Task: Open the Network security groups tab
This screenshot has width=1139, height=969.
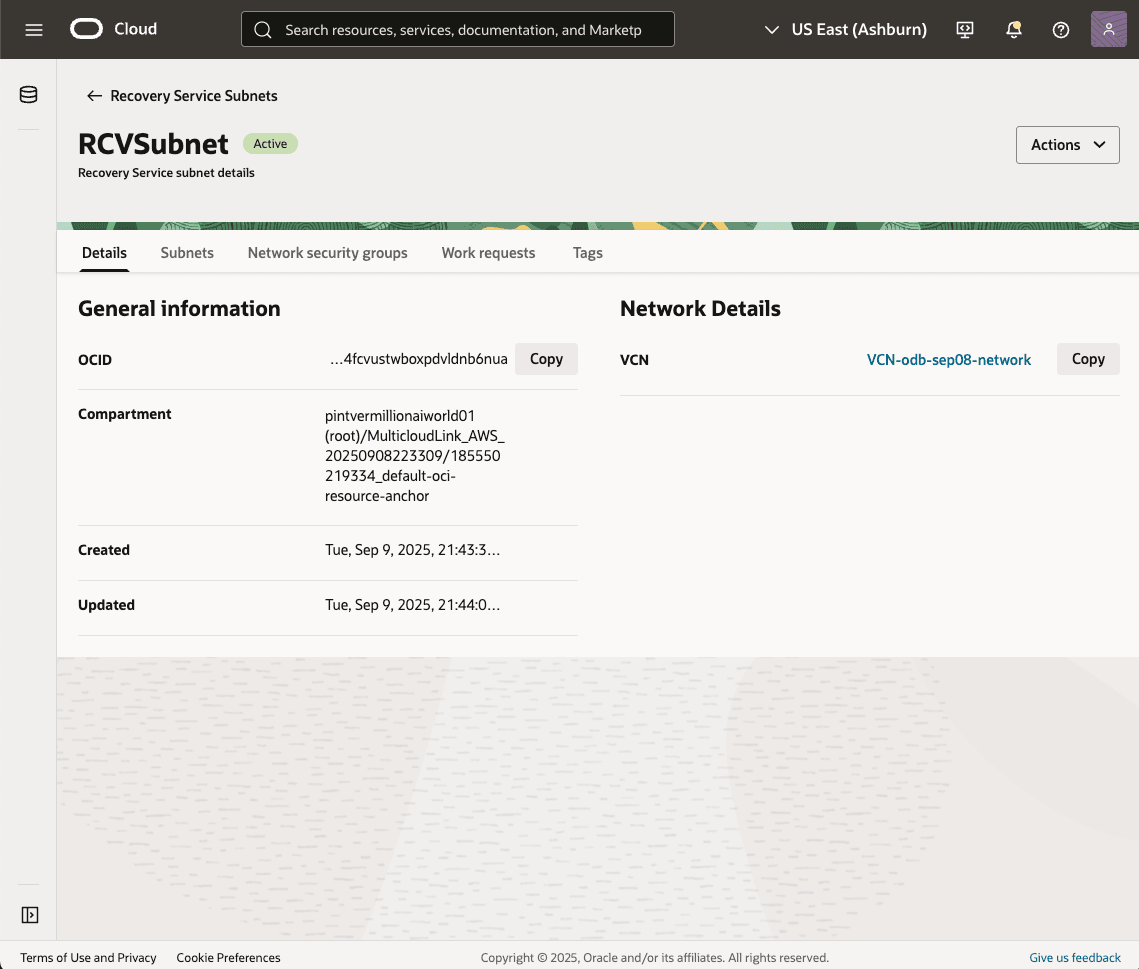Action: [327, 253]
